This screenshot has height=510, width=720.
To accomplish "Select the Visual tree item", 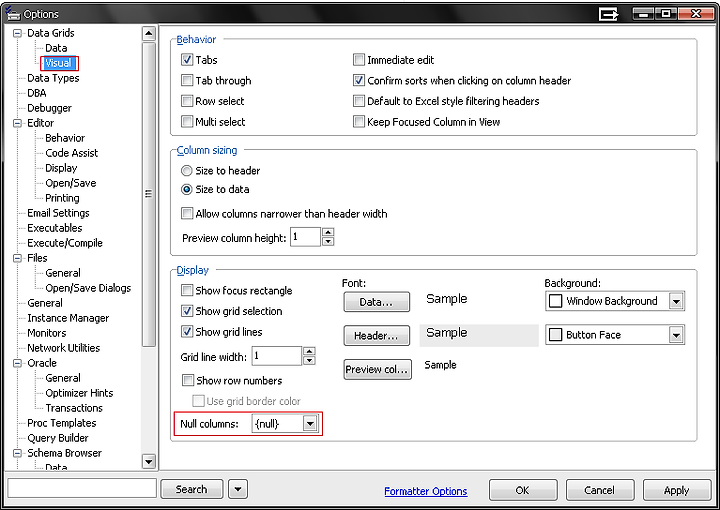I will click(58, 63).
